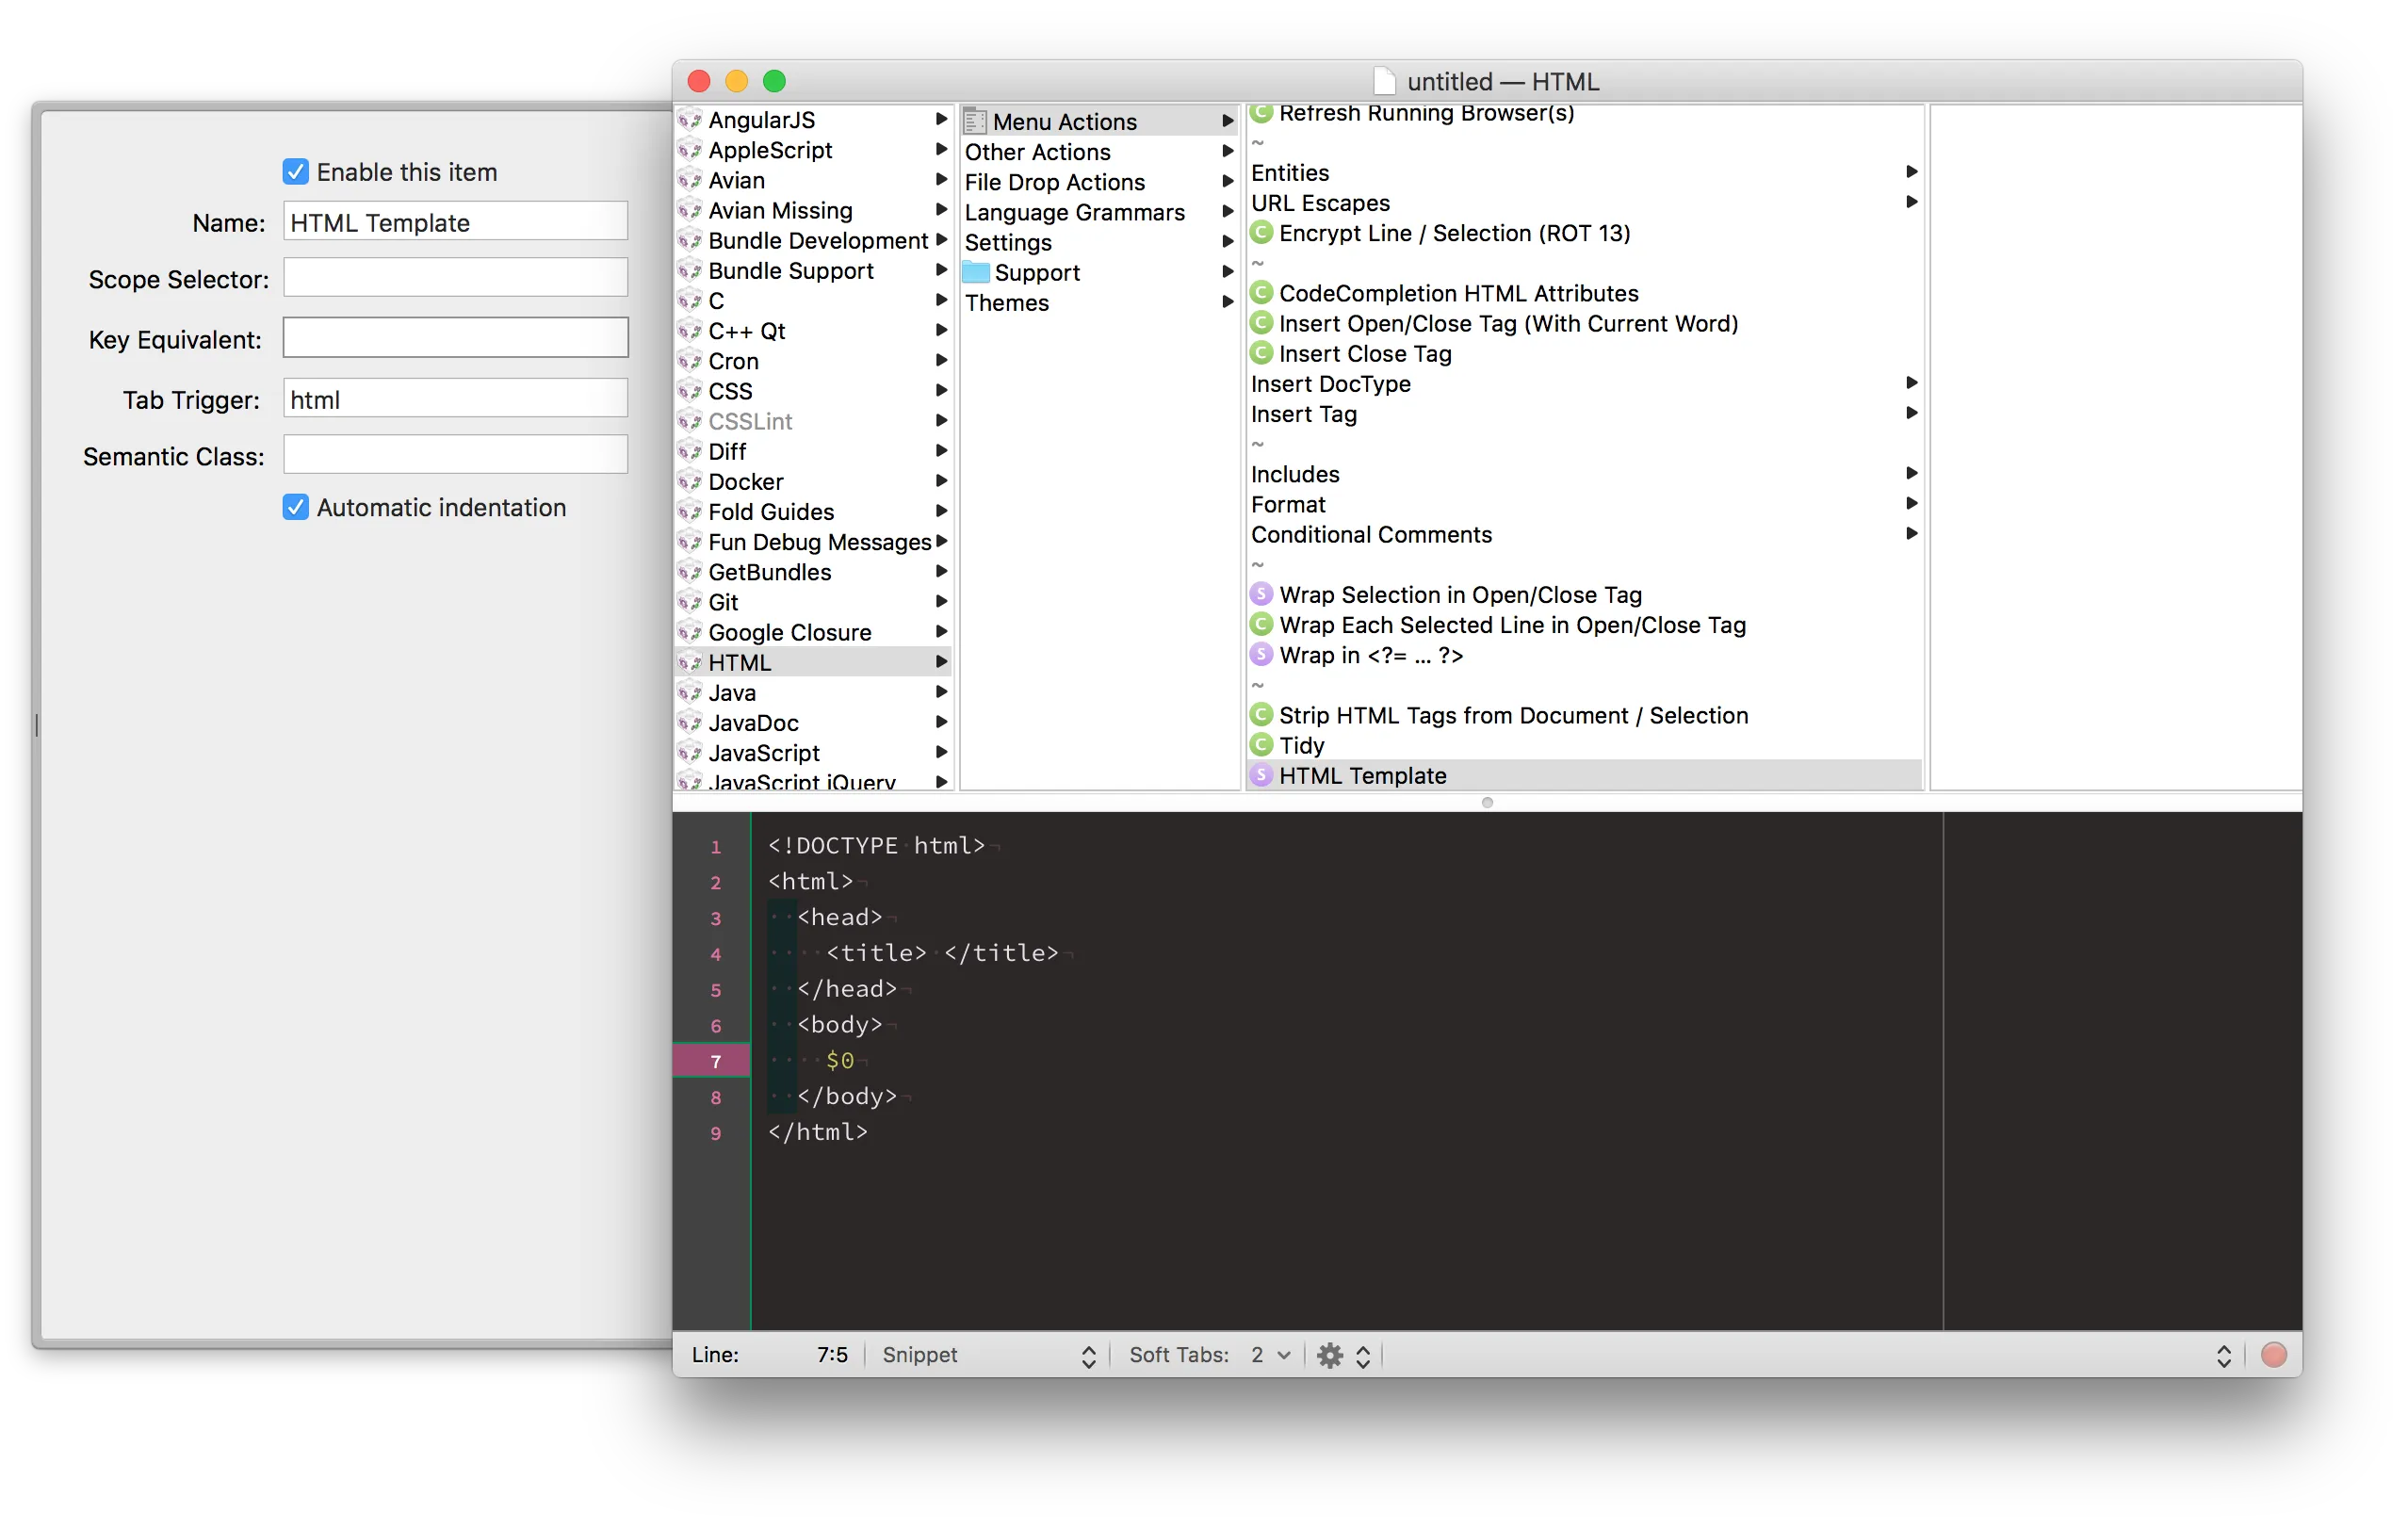Toggle the Automatic indentation checkbox
This screenshot has height=1528, width=2408.
point(295,507)
